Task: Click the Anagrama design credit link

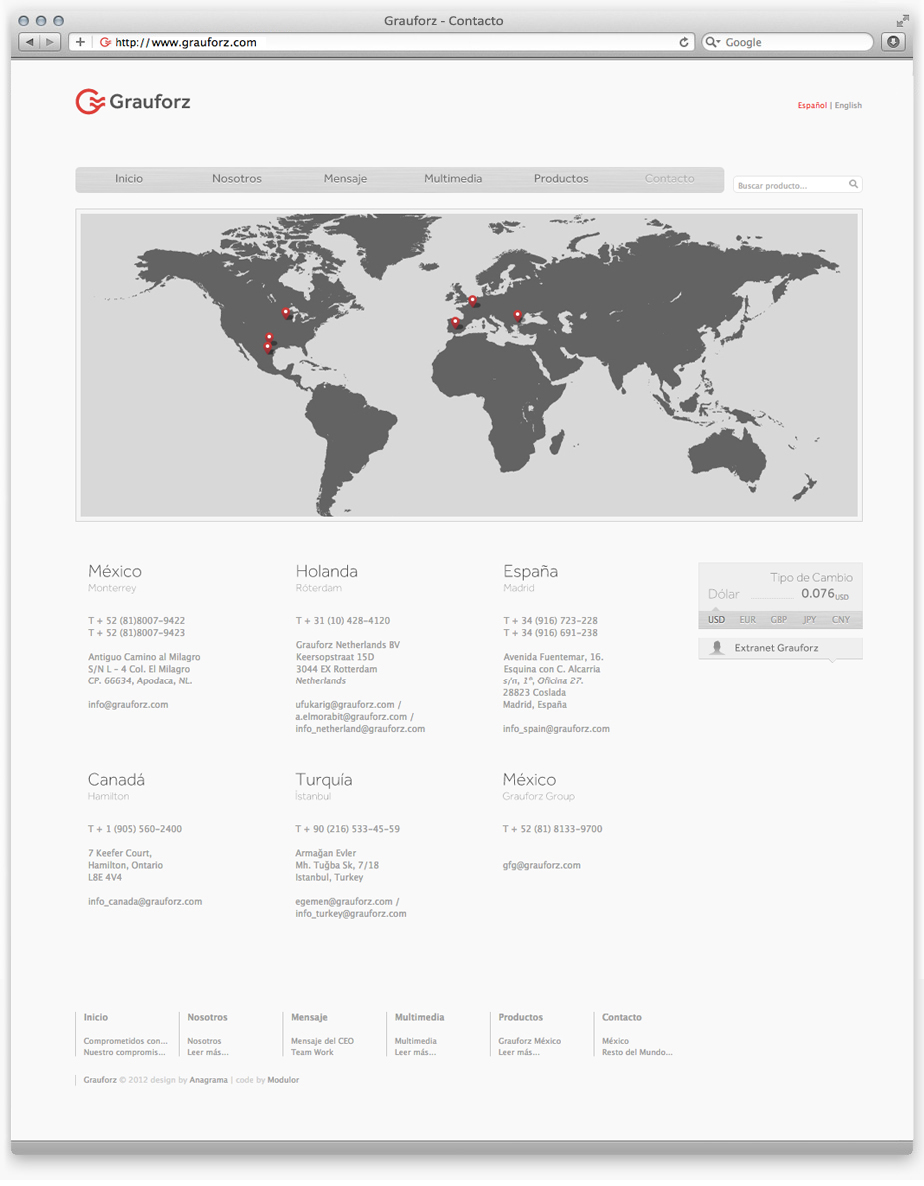Action: (x=209, y=1080)
